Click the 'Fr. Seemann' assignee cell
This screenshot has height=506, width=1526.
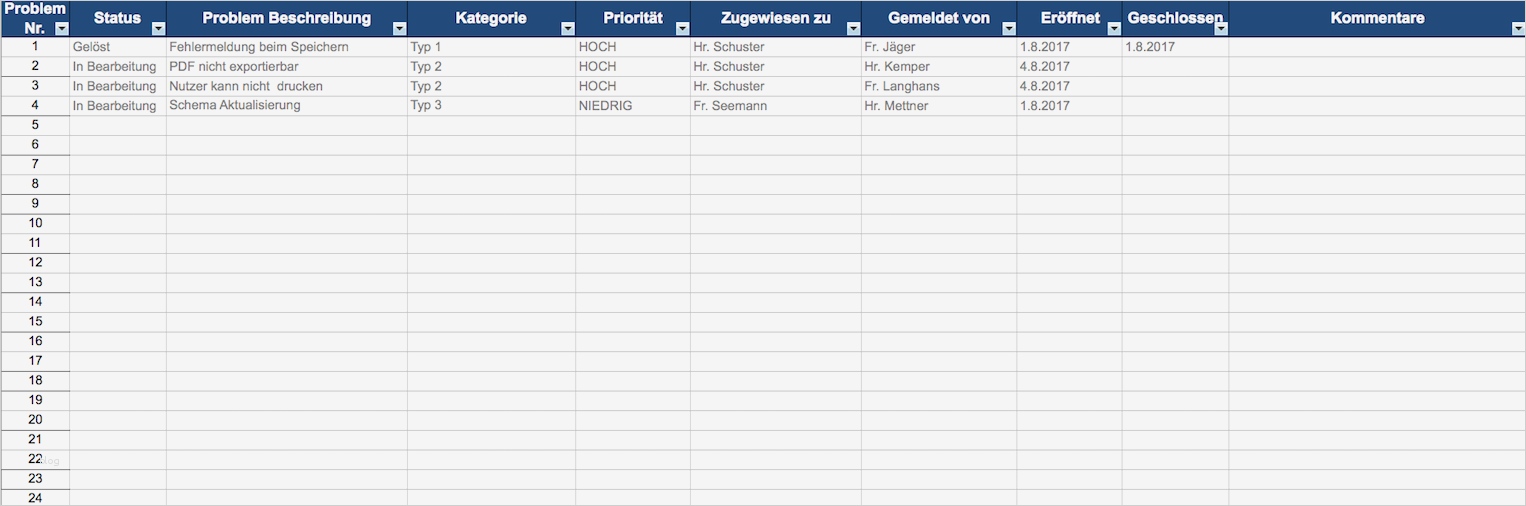coord(775,106)
